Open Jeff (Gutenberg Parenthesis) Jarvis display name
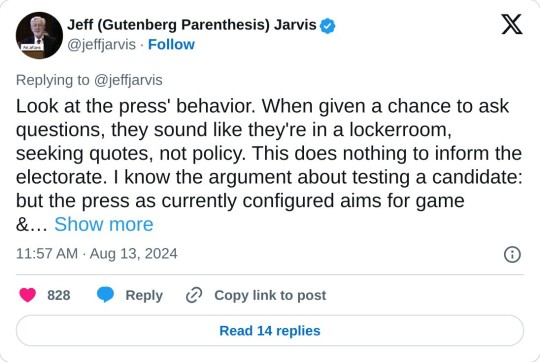540x362 pixels. 191,25
